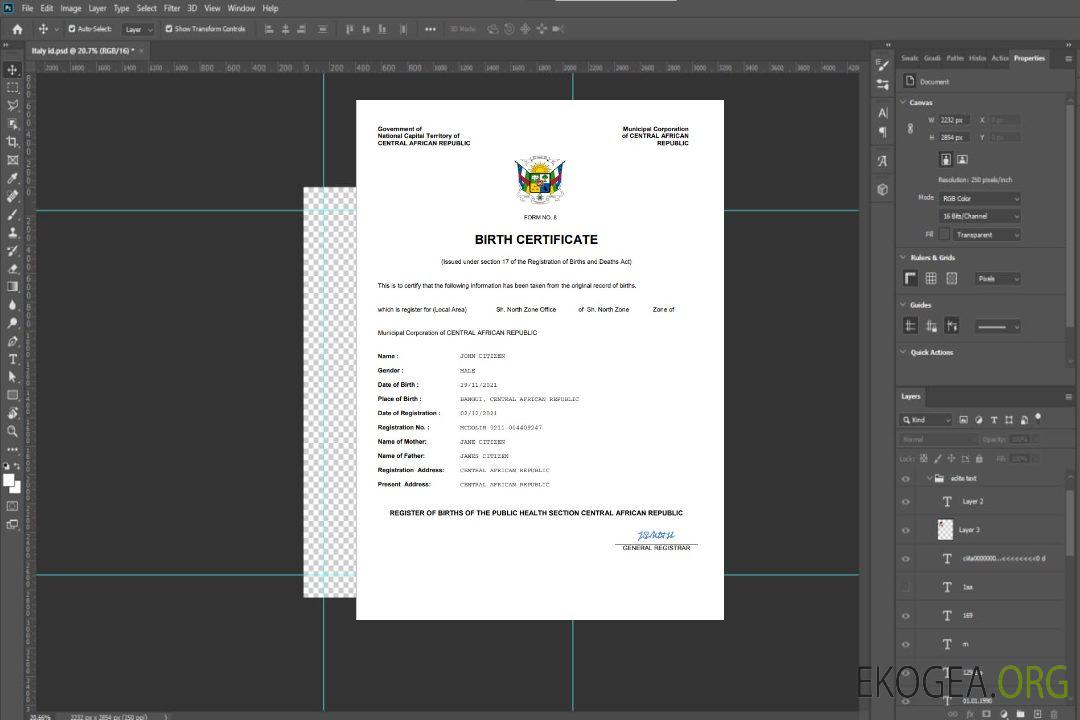
Task: Select the Eyedropper tool
Action: click(12, 178)
